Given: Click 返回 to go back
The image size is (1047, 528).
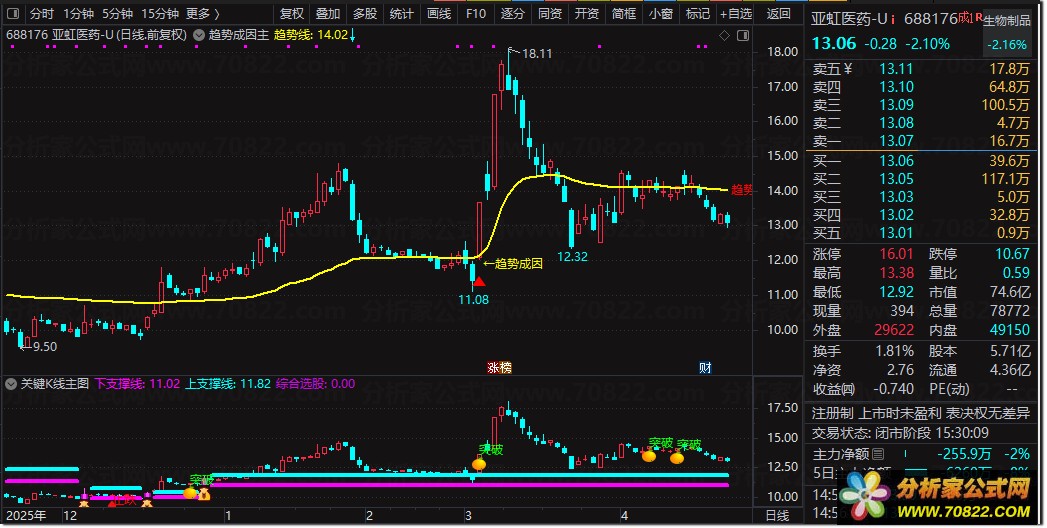Looking at the screenshot, I should 779,13.
